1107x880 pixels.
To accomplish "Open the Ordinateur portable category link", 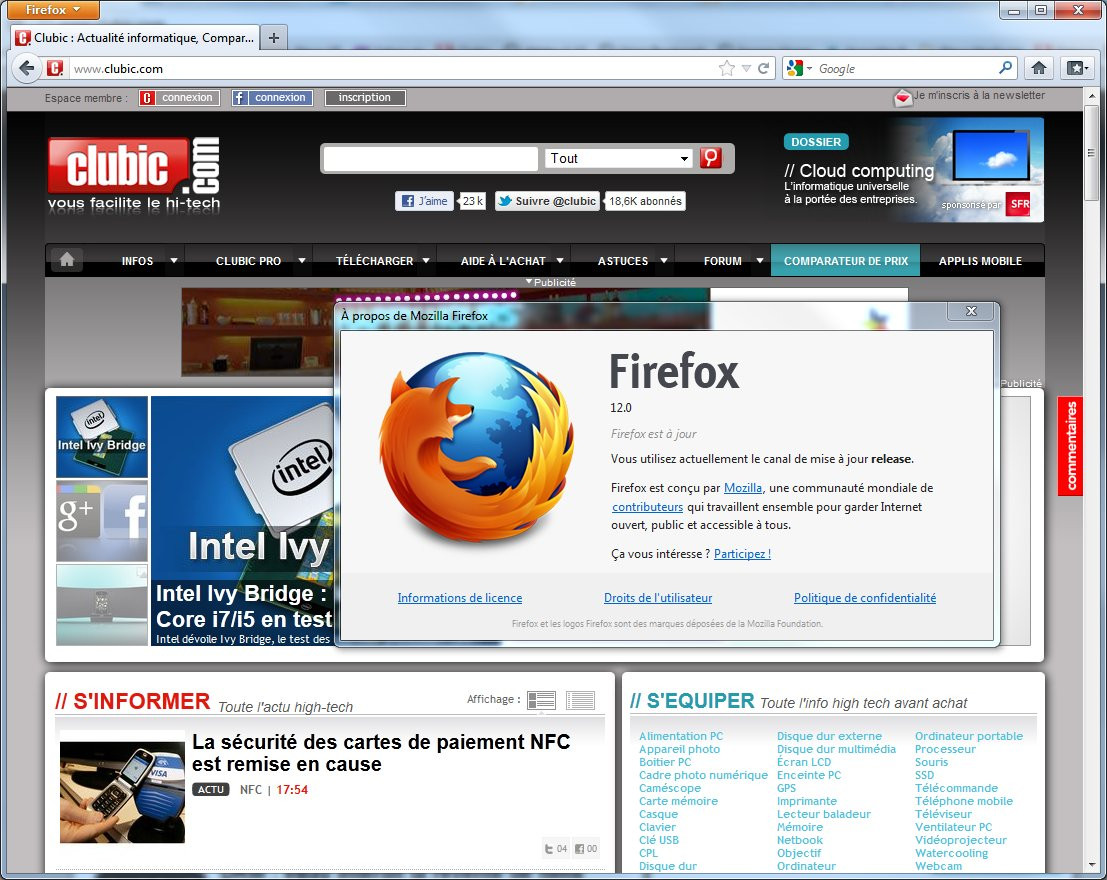I will (x=969, y=736).
